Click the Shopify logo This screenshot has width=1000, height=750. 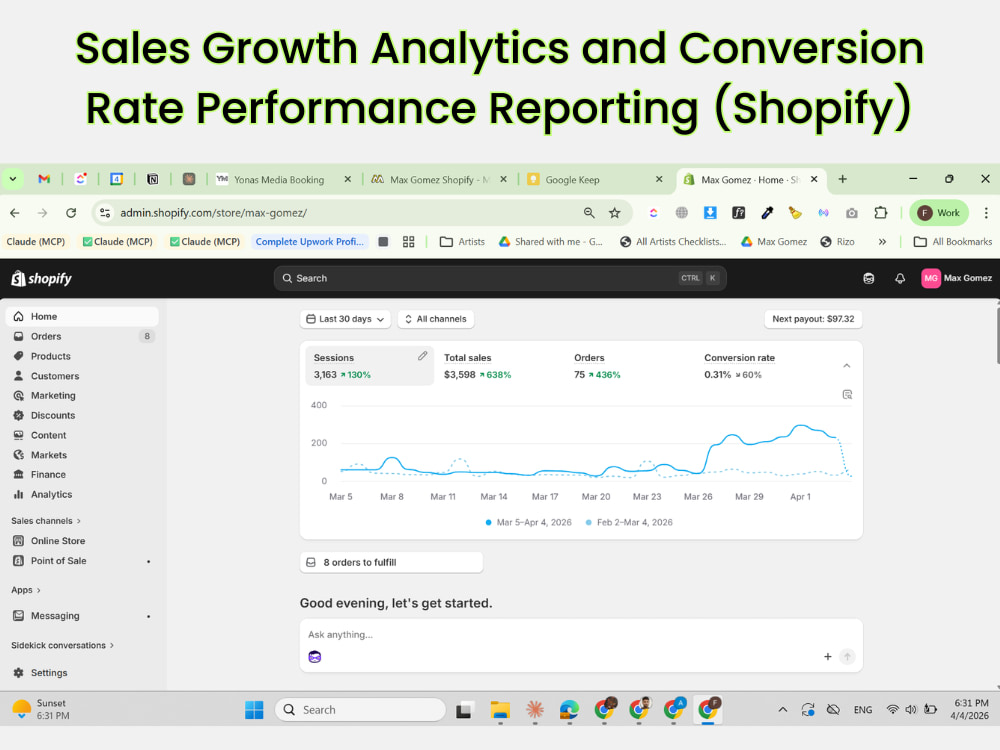pos(41,278)
